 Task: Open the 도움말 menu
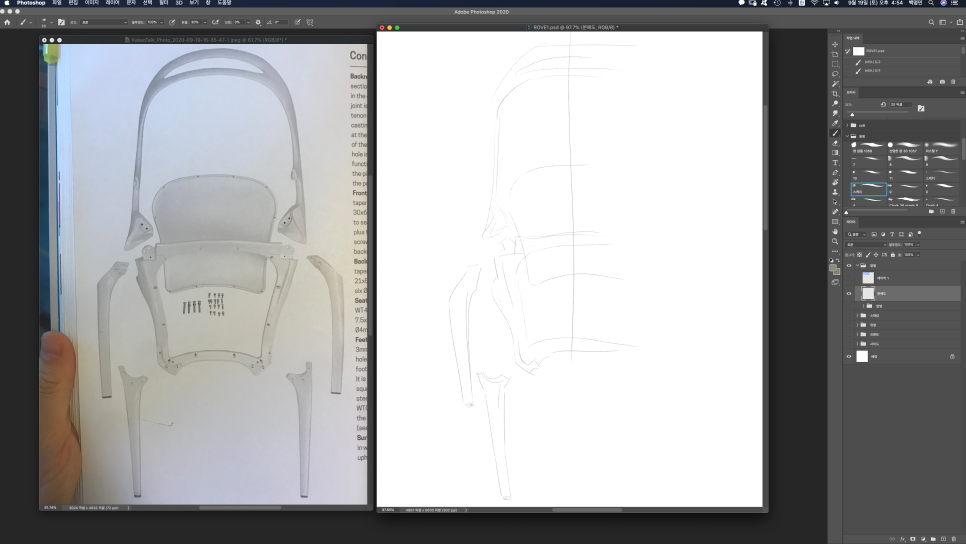(224, 3)
